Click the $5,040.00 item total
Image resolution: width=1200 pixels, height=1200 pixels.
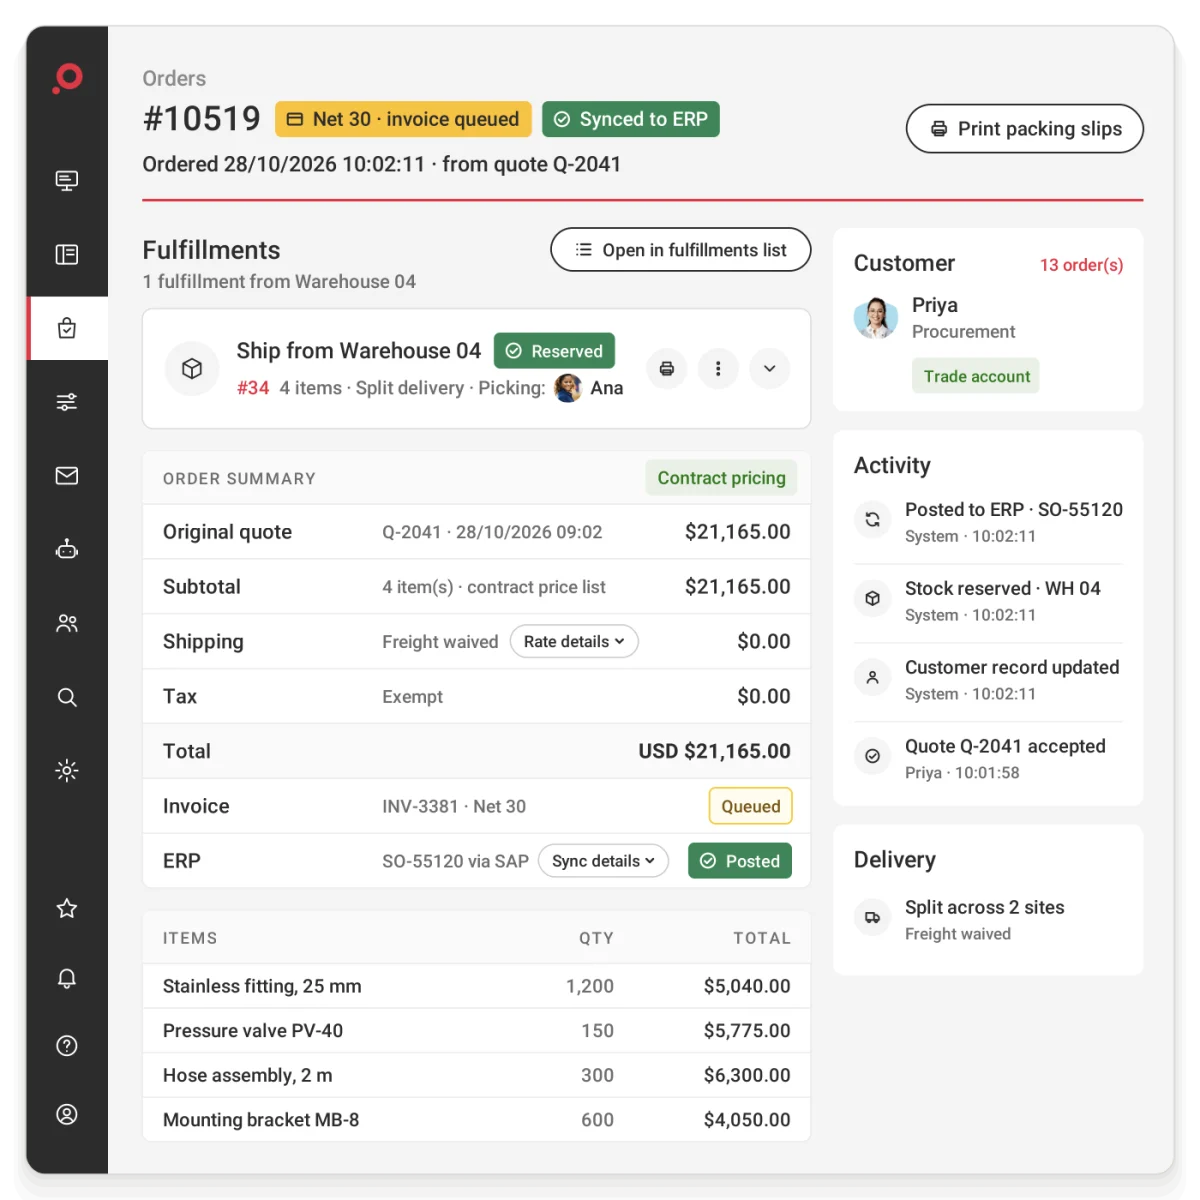click(x=747, y=986)
